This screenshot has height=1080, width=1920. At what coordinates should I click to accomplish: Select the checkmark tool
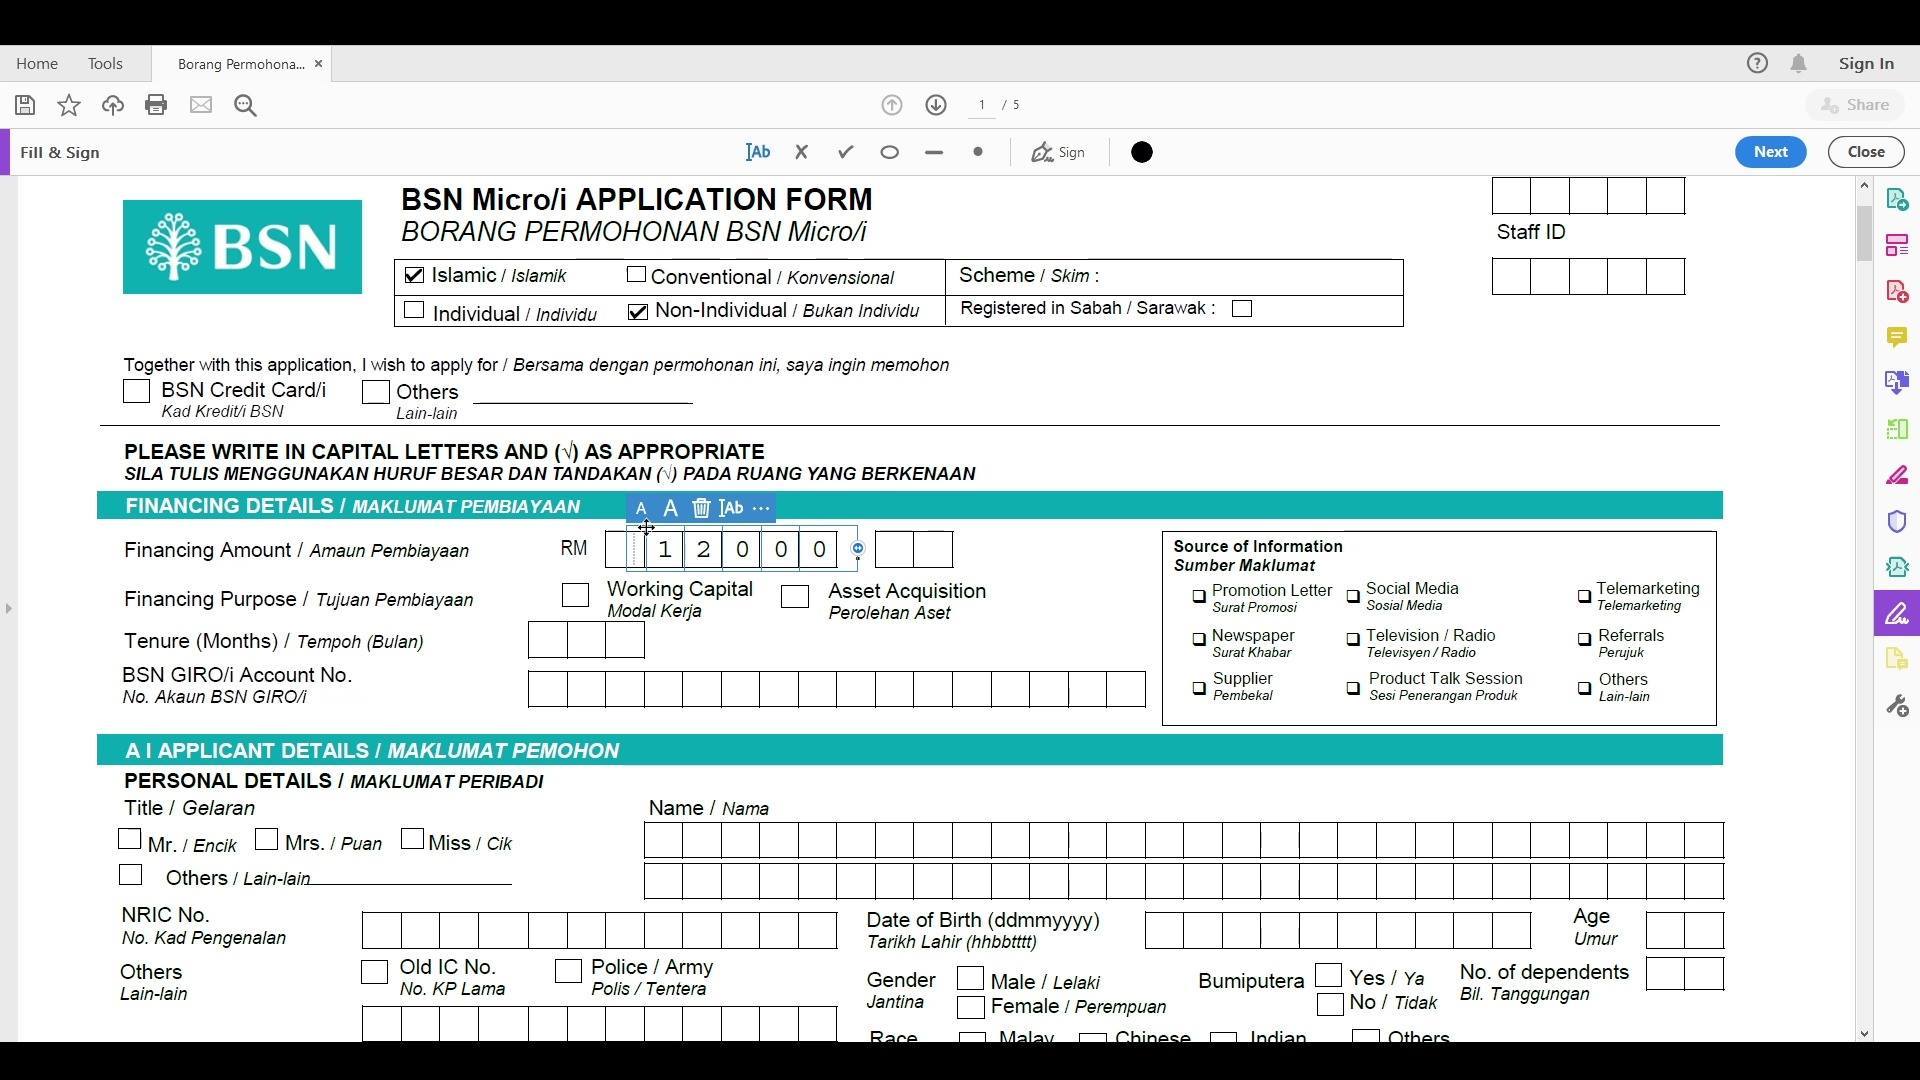pos(846,152)
